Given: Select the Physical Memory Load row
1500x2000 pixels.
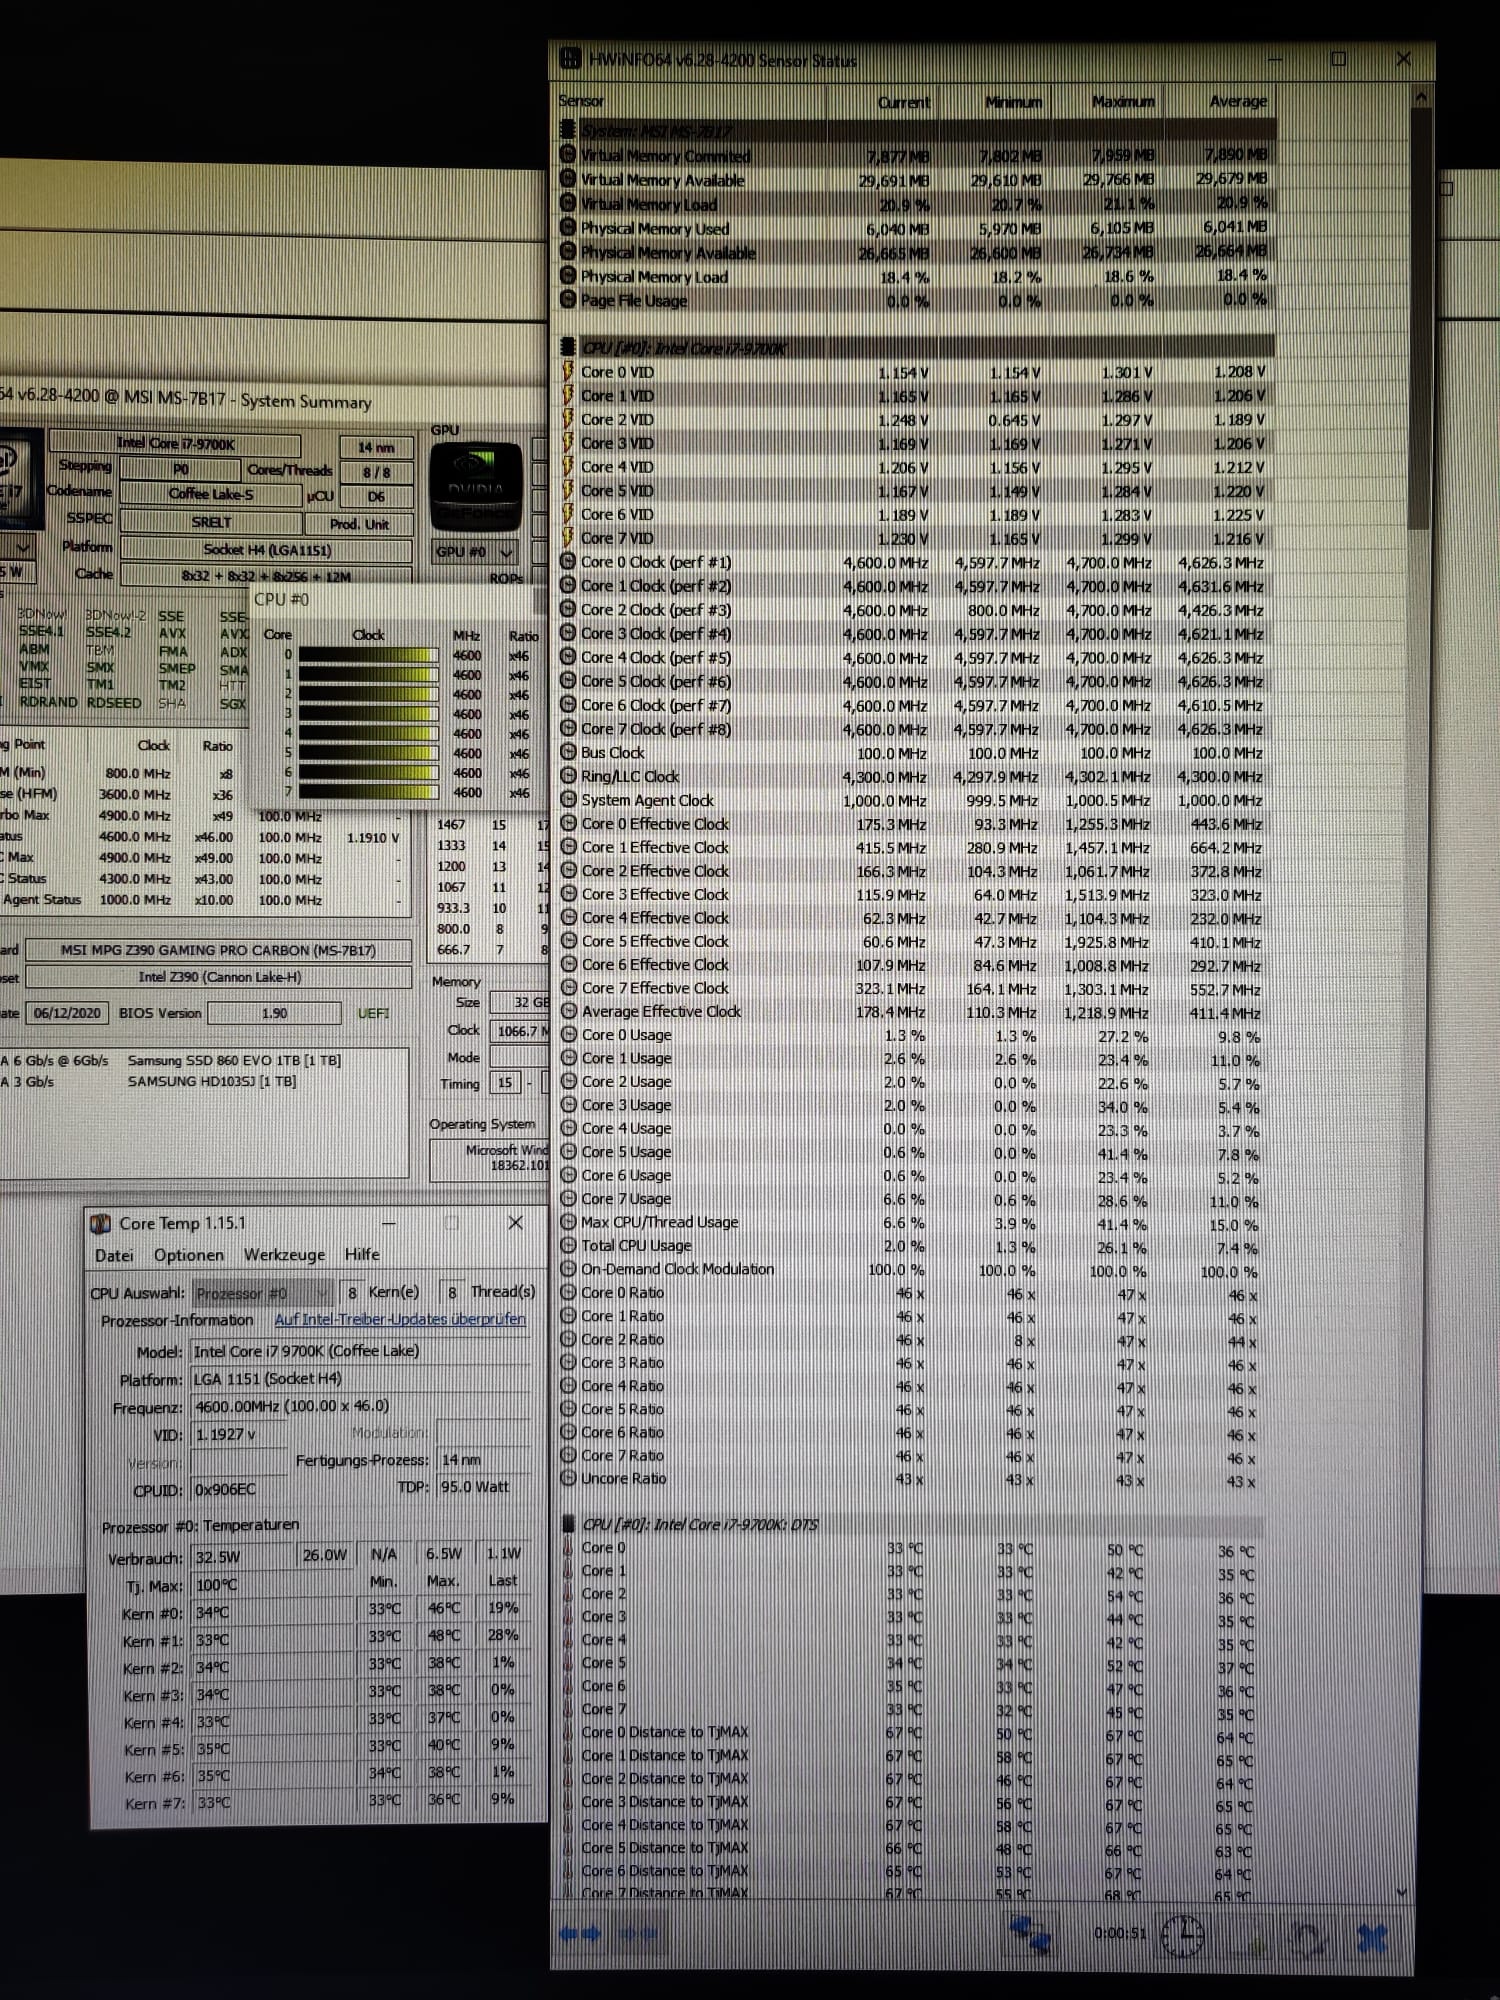Looking at the screenshot, I should (x=916, y=276).
